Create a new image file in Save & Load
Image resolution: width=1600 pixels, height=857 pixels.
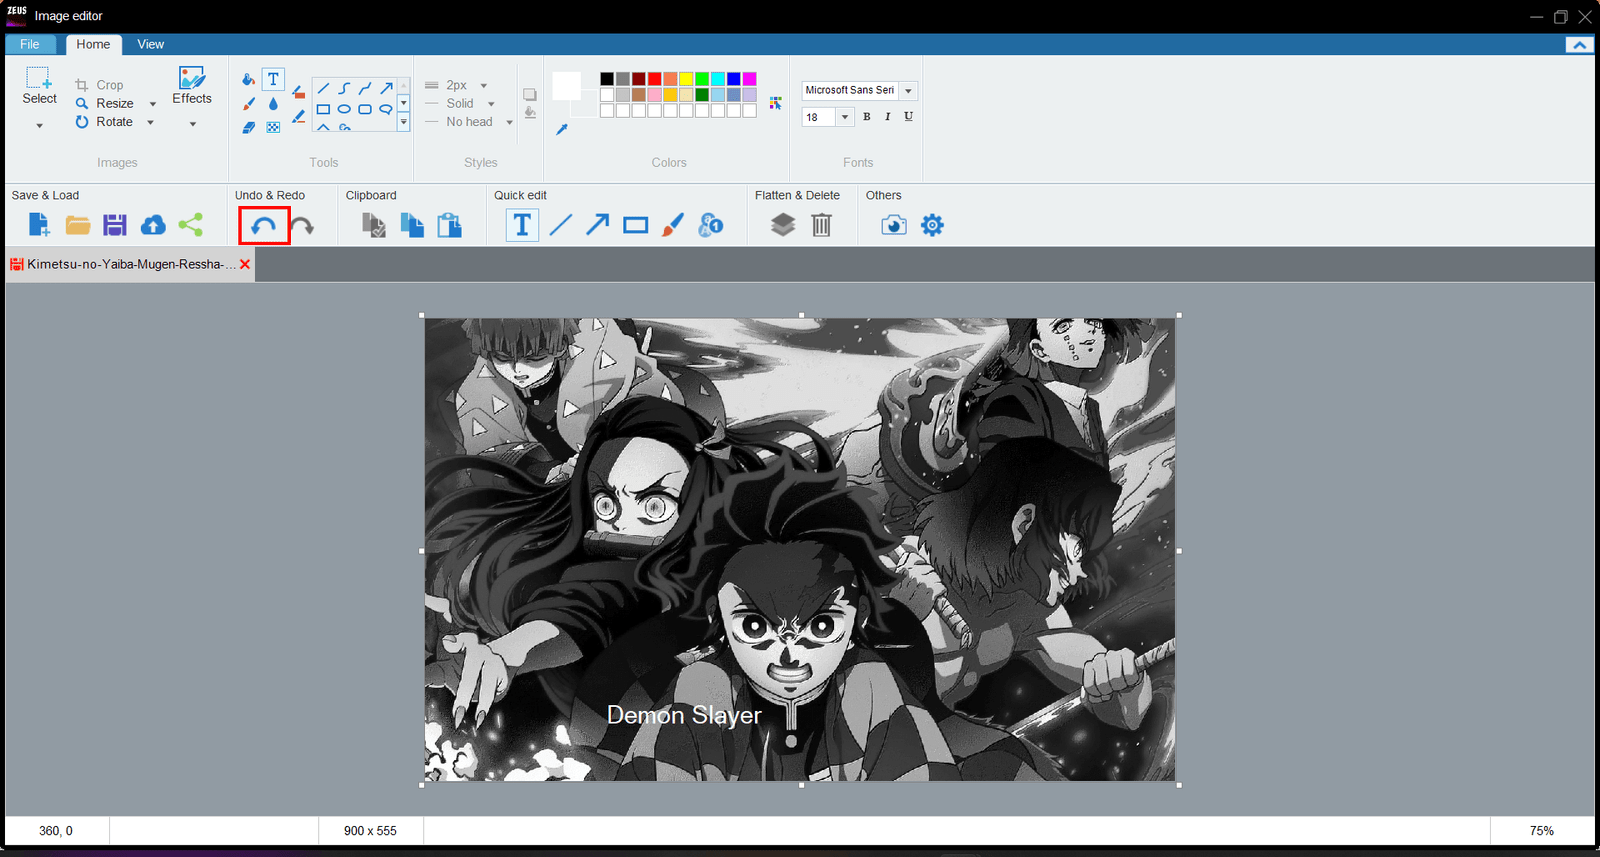coord(39,225)
